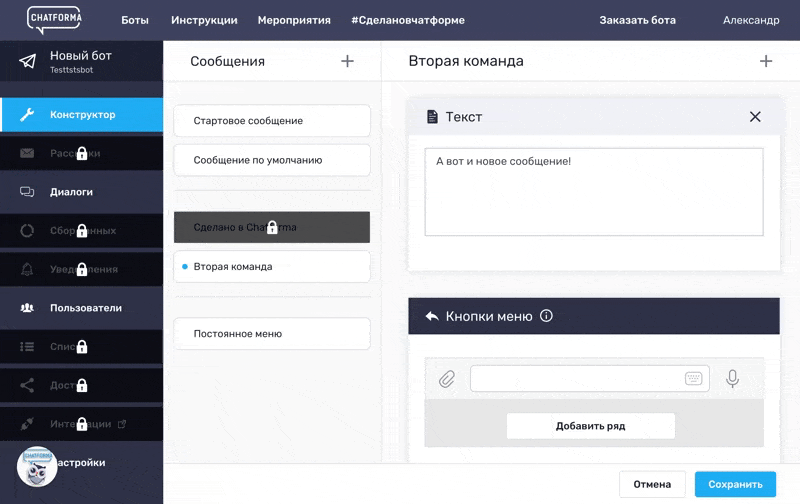Screen dimensions: 800x504
Task: Select the Новый бот Testtstsbot header
Action: pyautogui.click(x=82, y=61)
